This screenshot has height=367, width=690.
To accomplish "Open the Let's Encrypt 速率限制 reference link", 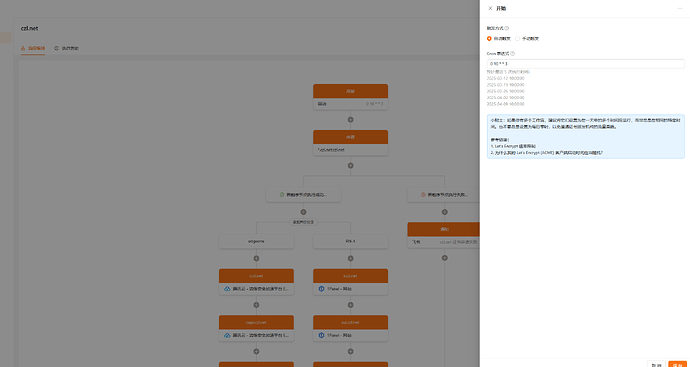I will pos(514,146).
